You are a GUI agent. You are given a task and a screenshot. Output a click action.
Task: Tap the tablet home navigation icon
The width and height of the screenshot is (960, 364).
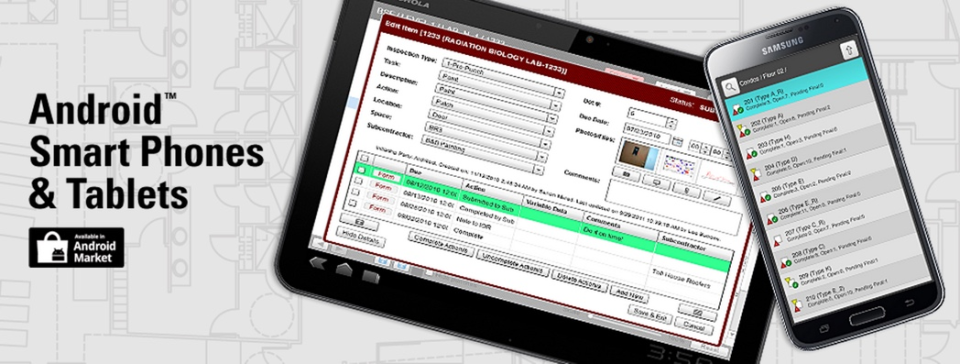click(x=344, y=269)
